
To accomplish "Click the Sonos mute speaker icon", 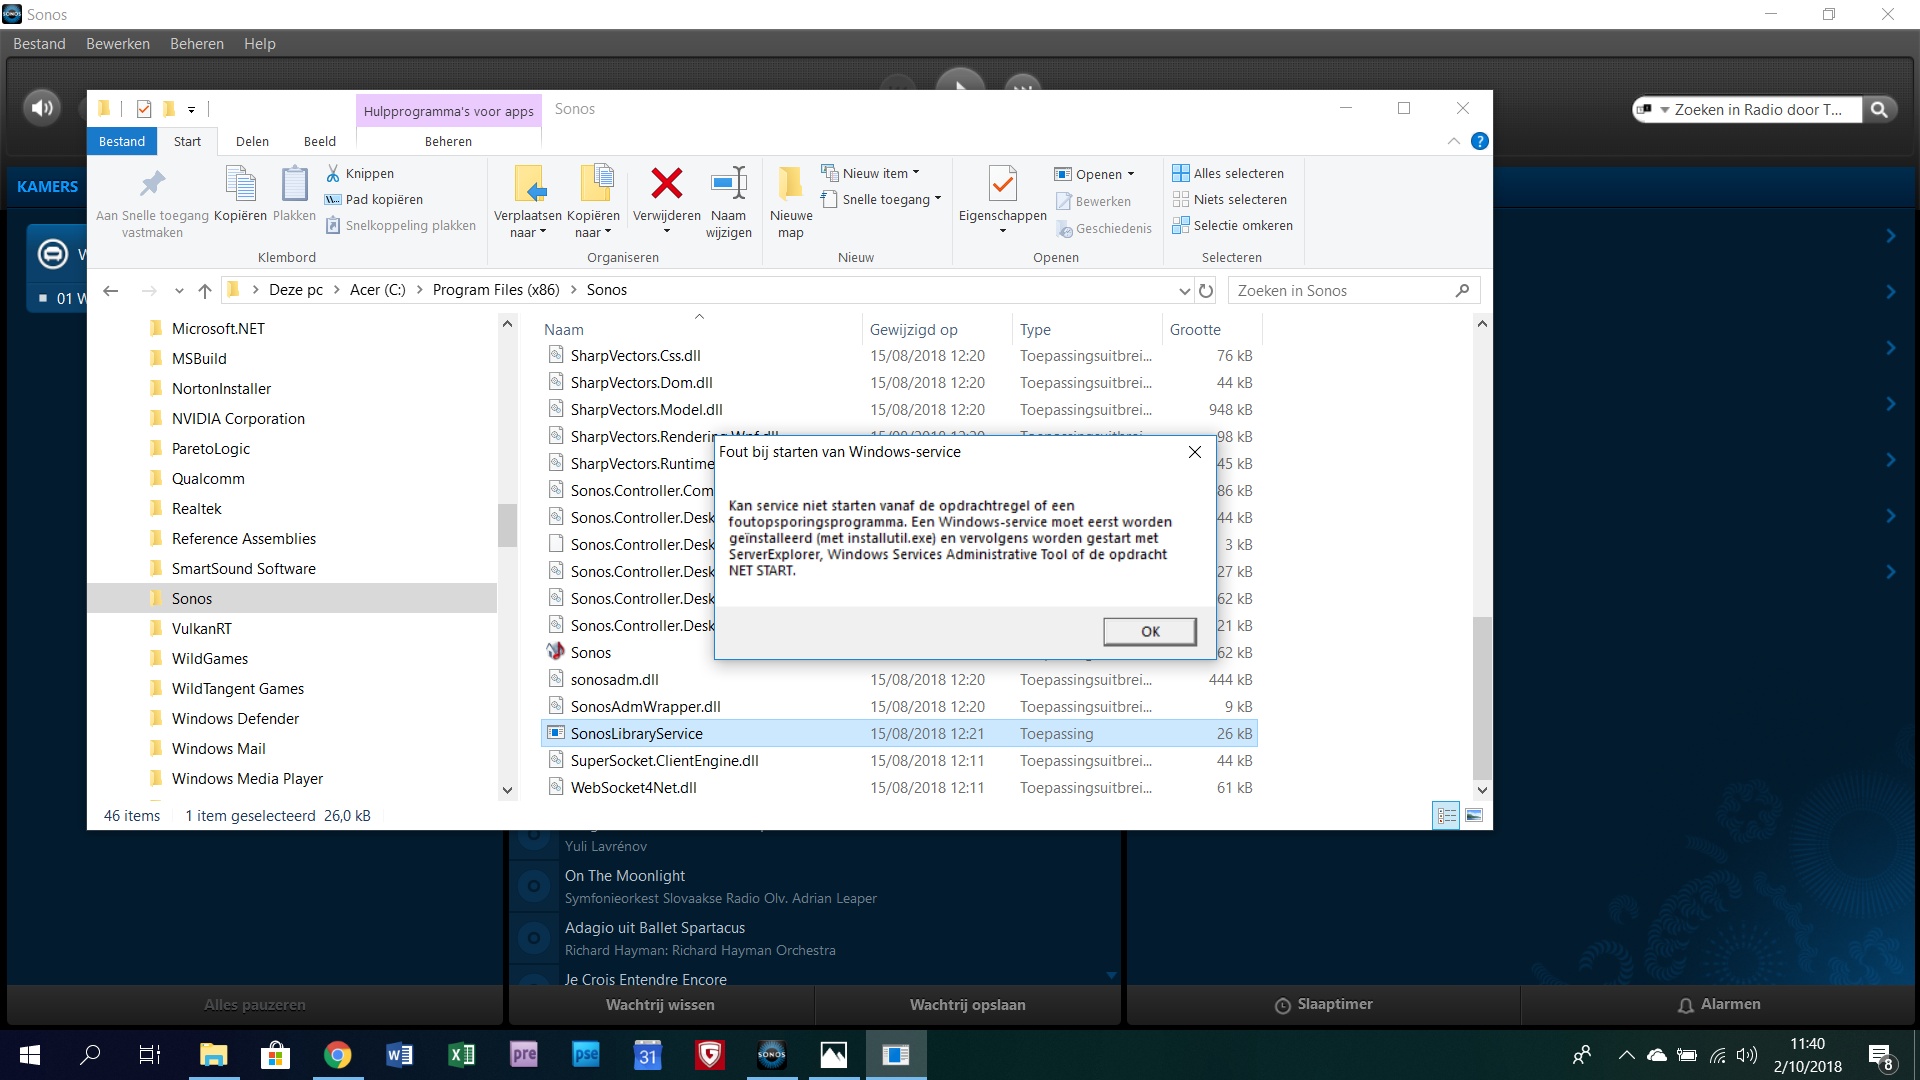I will point(42,108).
